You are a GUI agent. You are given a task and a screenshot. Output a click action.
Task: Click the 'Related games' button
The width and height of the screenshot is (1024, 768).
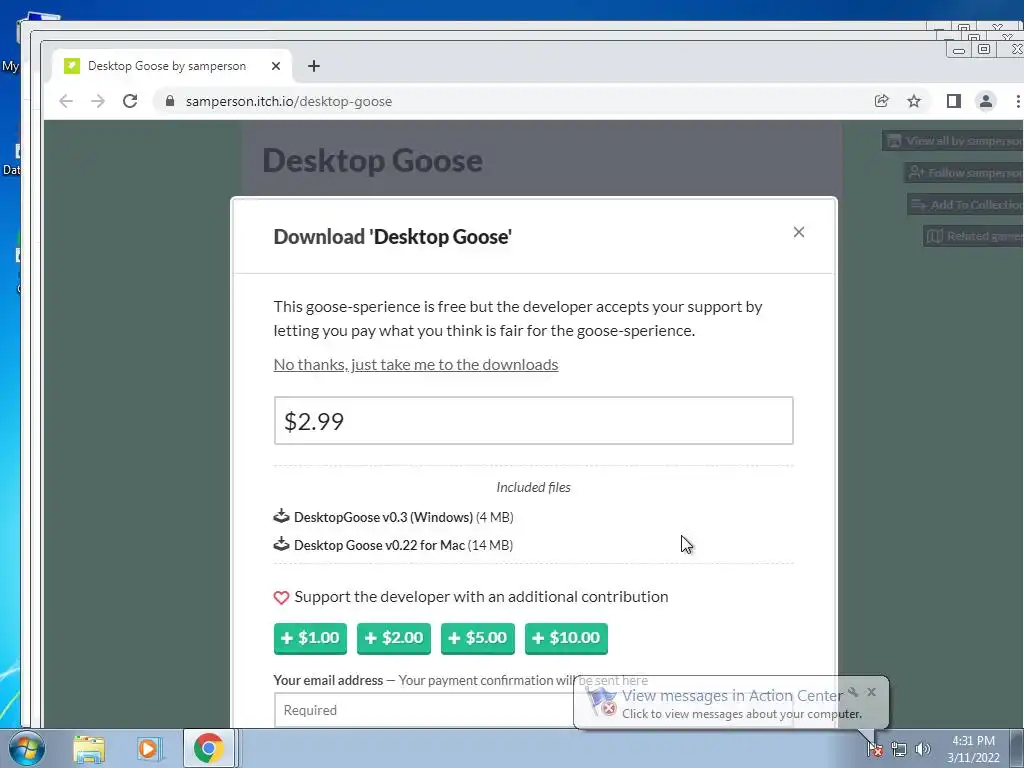(x=974, y=236)
